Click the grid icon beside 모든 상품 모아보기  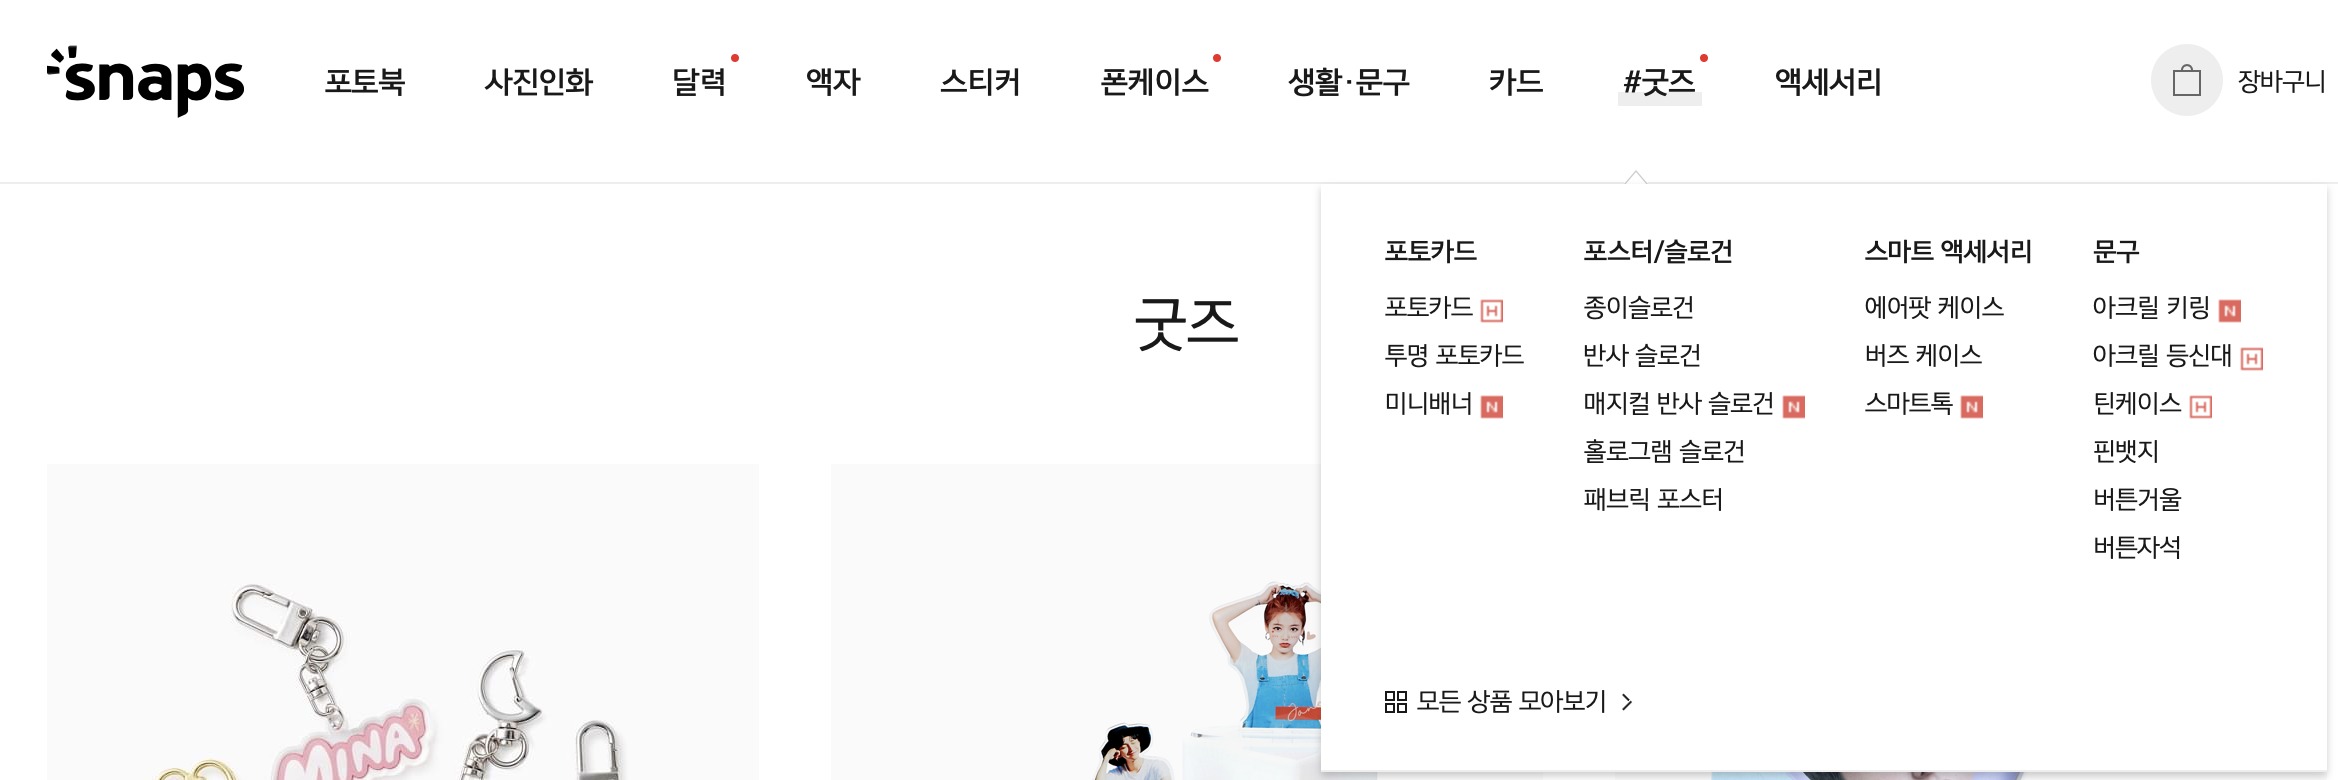(x=1396, y=702)
